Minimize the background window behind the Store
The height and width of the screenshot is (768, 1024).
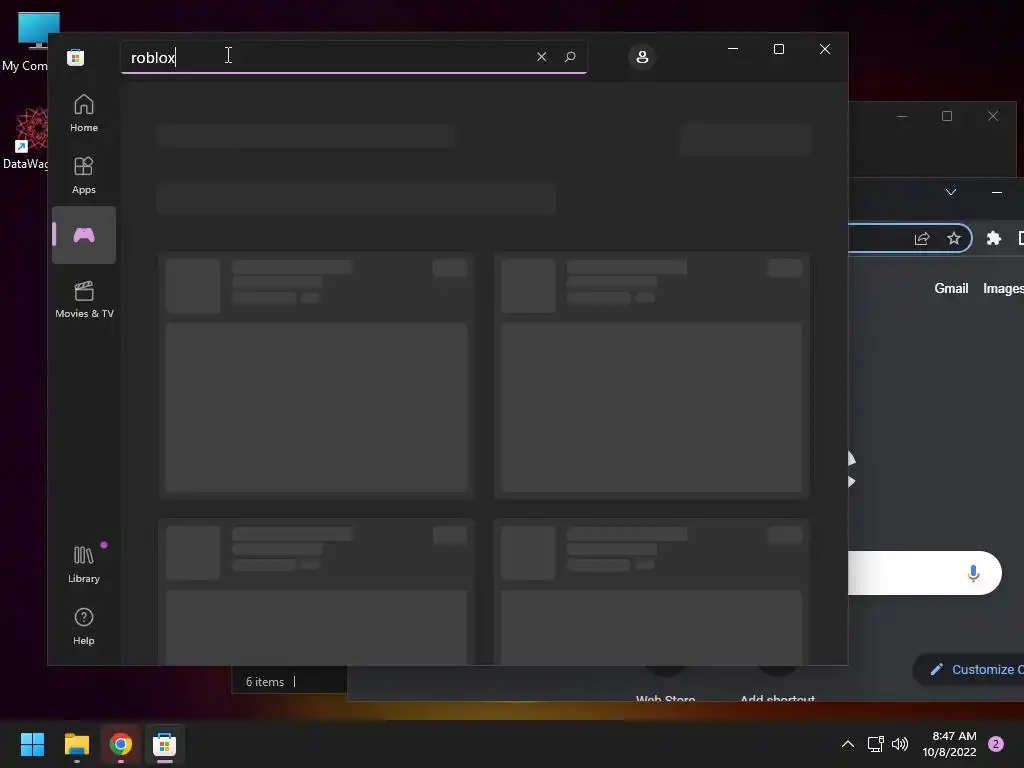coord(902,116)
